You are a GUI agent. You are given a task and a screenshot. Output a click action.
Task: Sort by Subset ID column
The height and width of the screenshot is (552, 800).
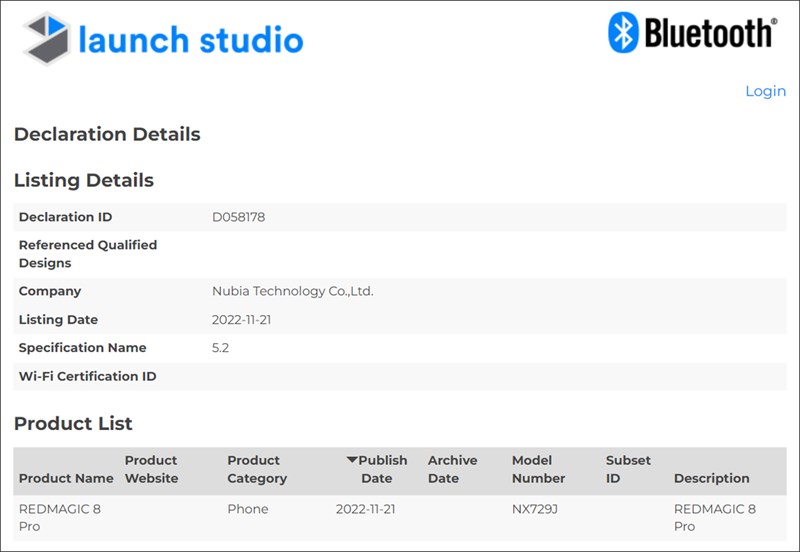point(628,469)
